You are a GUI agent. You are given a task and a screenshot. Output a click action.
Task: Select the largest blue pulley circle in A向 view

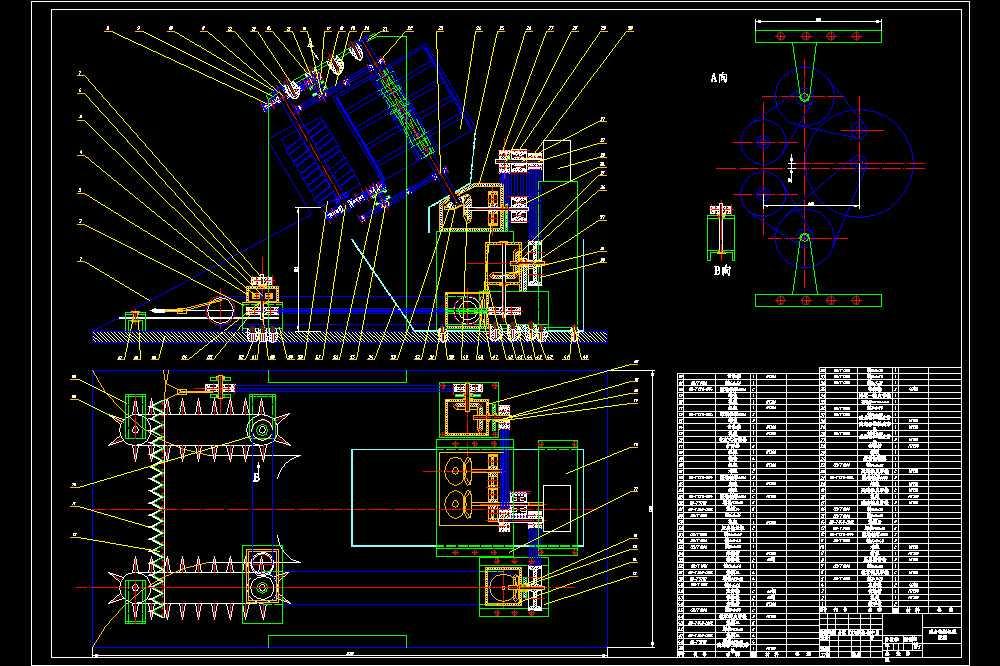[859, 164]
